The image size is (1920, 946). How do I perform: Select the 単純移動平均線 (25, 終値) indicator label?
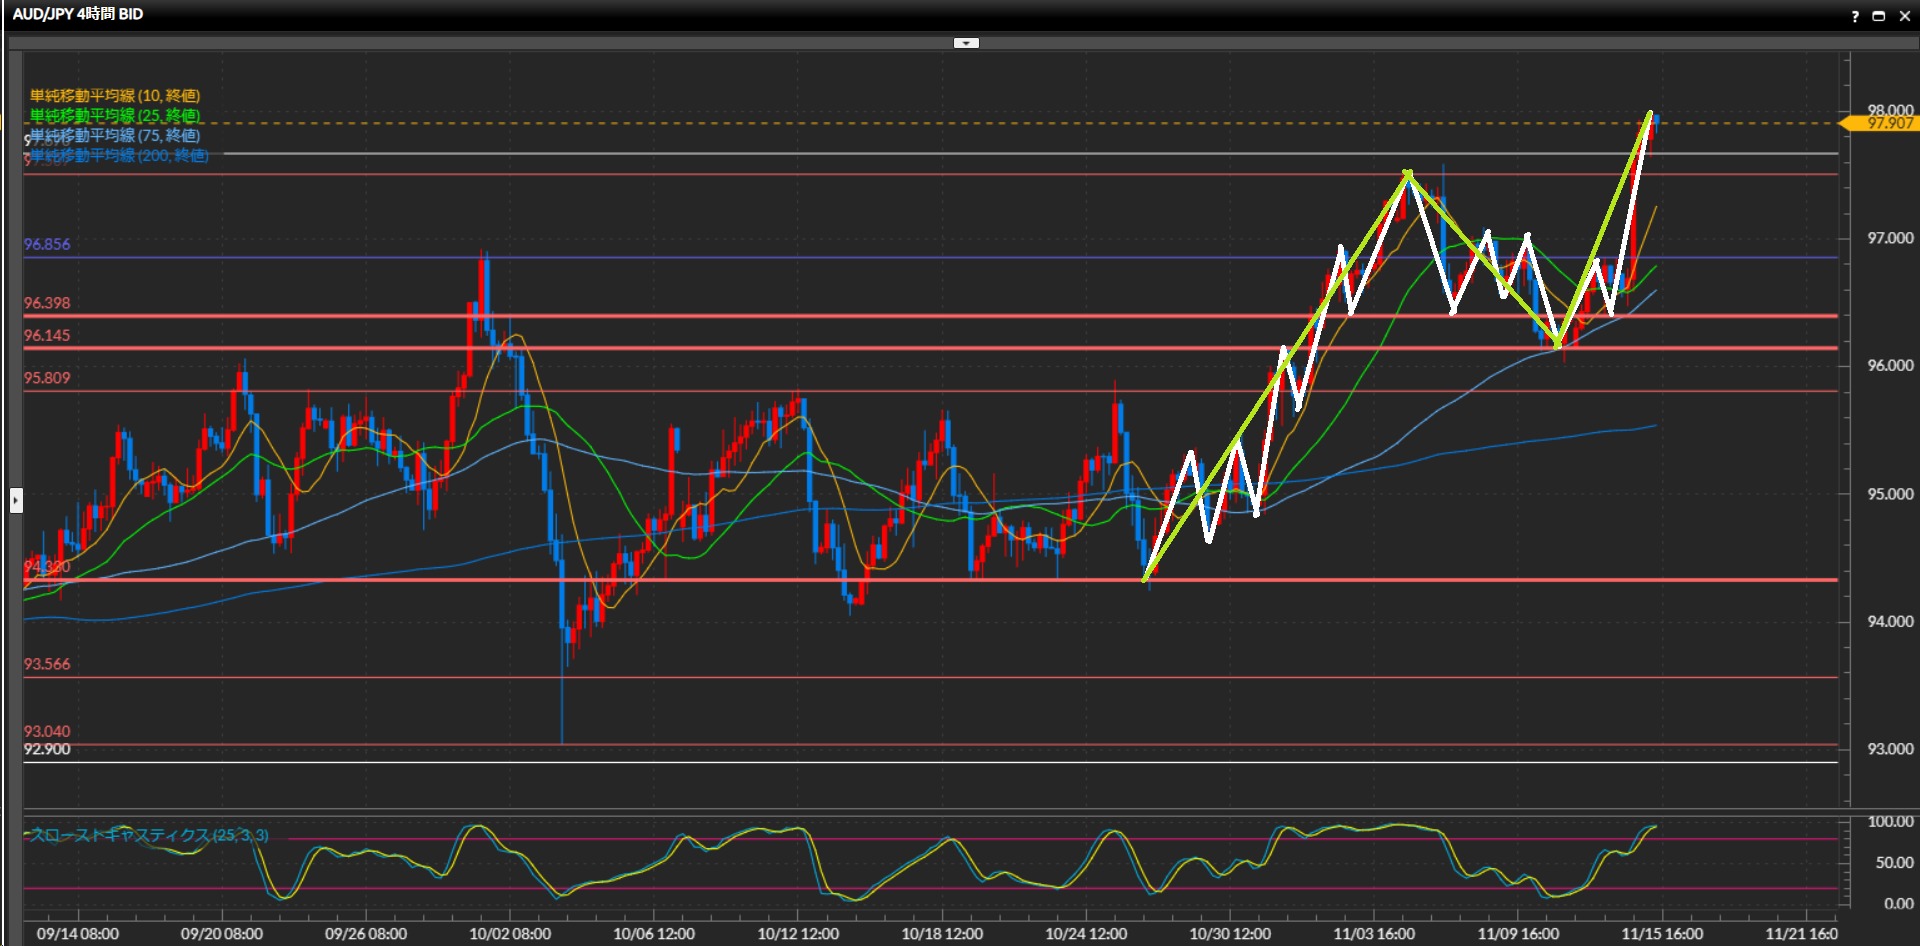tap(115, 116)
